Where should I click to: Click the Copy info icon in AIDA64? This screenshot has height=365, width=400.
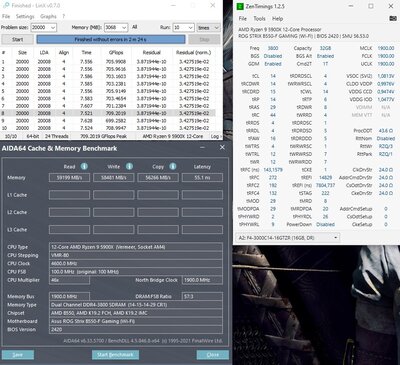point(173,166)
